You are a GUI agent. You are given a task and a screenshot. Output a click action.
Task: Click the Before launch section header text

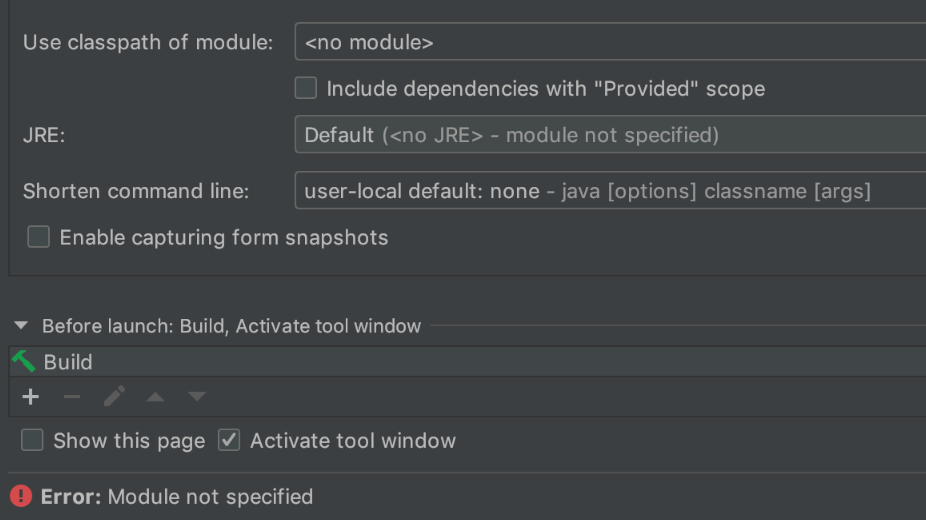tap(232, 326)
